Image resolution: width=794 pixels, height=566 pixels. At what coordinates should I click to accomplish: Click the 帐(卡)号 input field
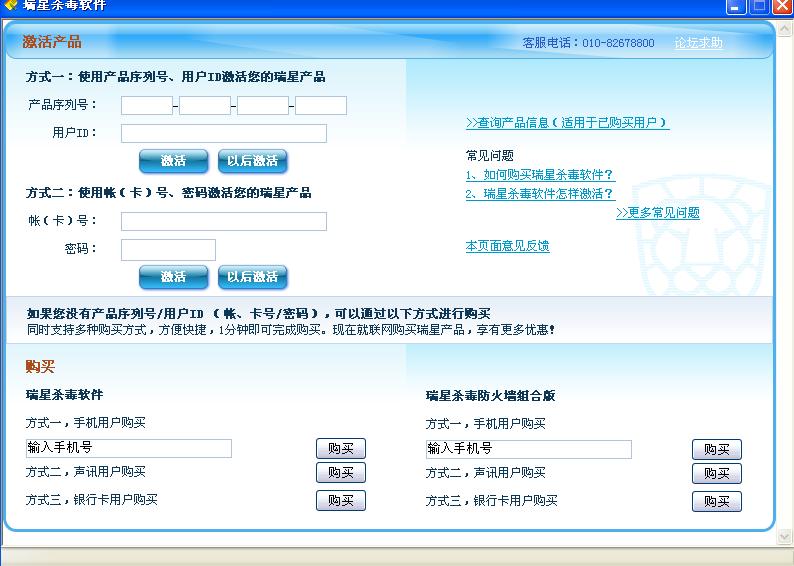click(224, 221)
